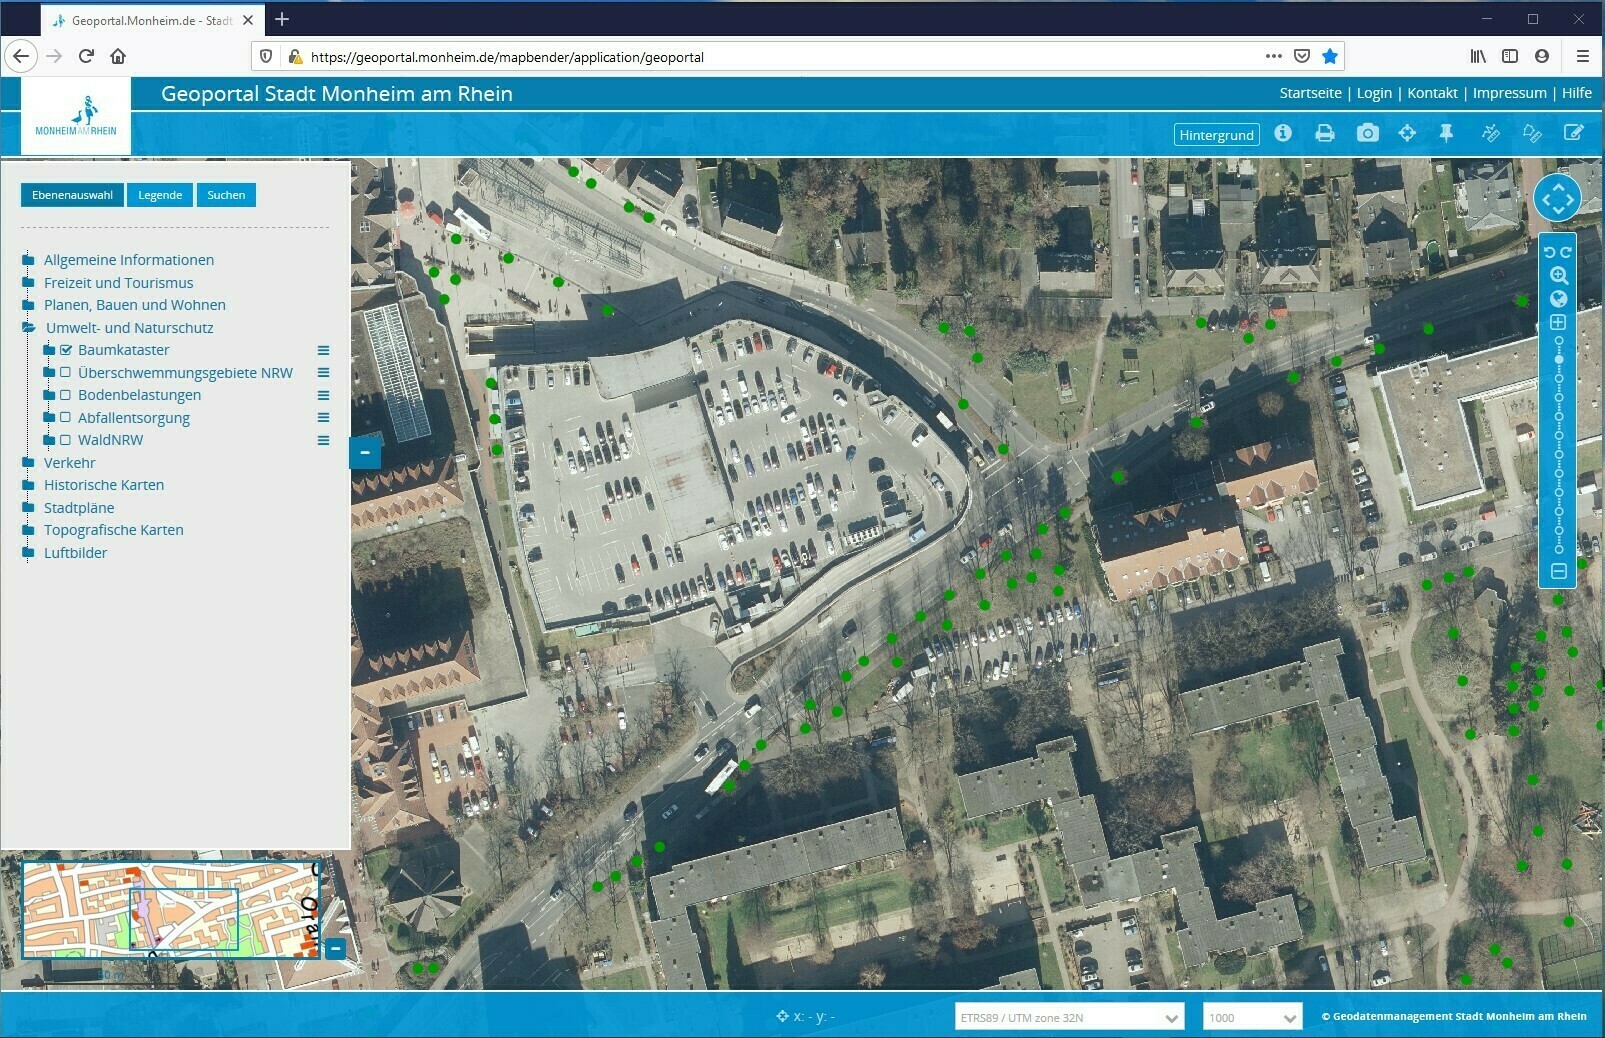Click the Hintergrund button
Viewport: 1605px width, 1038px height.
pyautogui.click(x=1216, y=135)
